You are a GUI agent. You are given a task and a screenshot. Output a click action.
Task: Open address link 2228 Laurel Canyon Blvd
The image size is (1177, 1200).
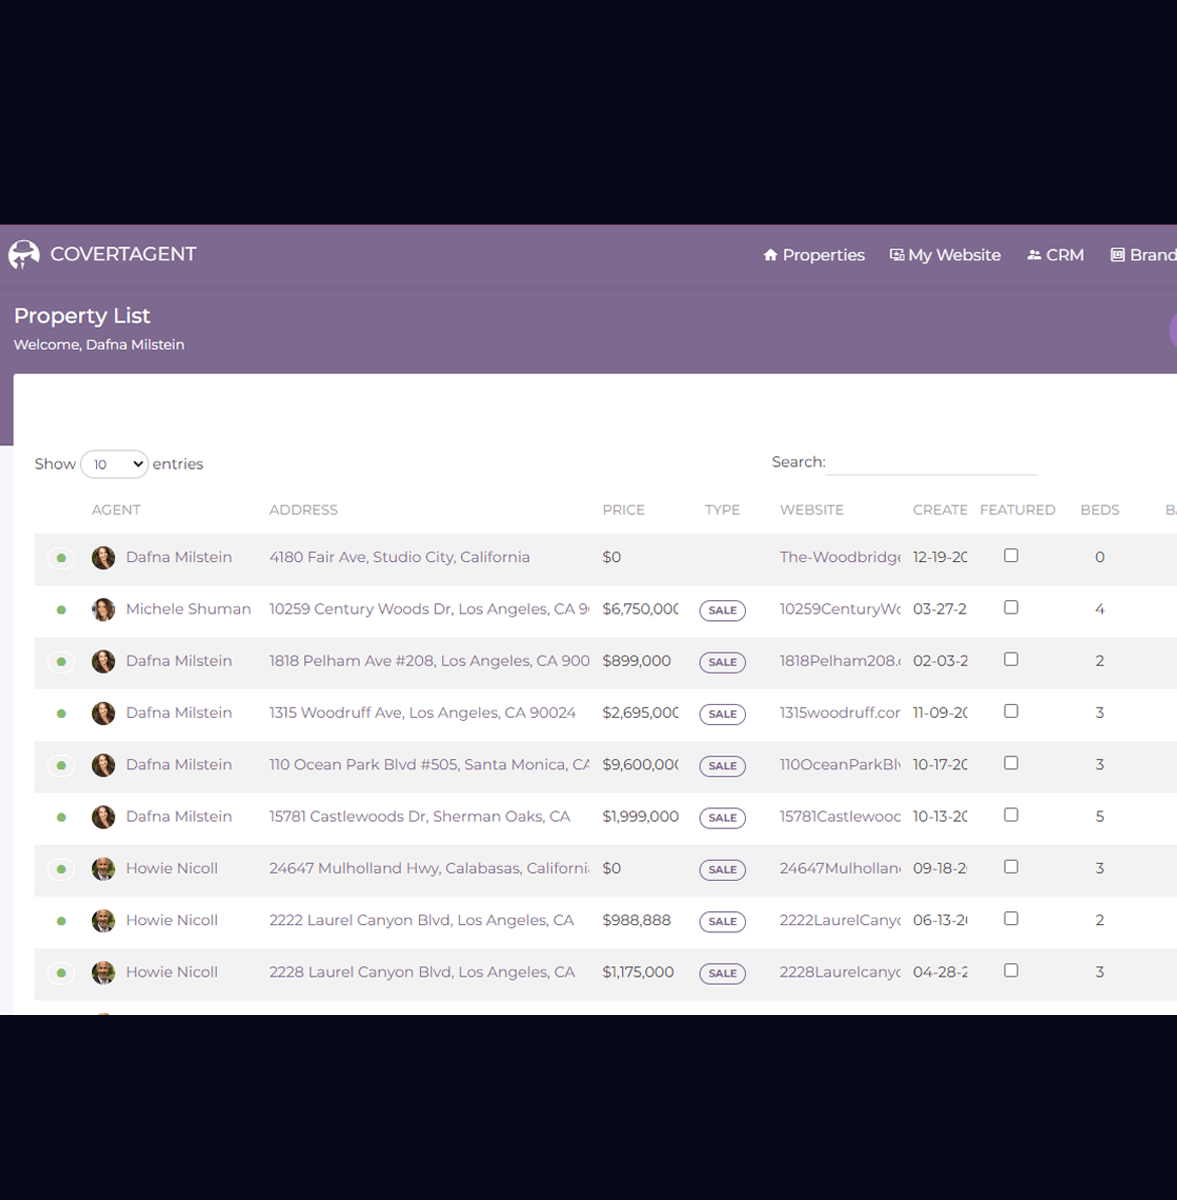pyautogui.click(x=421, y=972)
